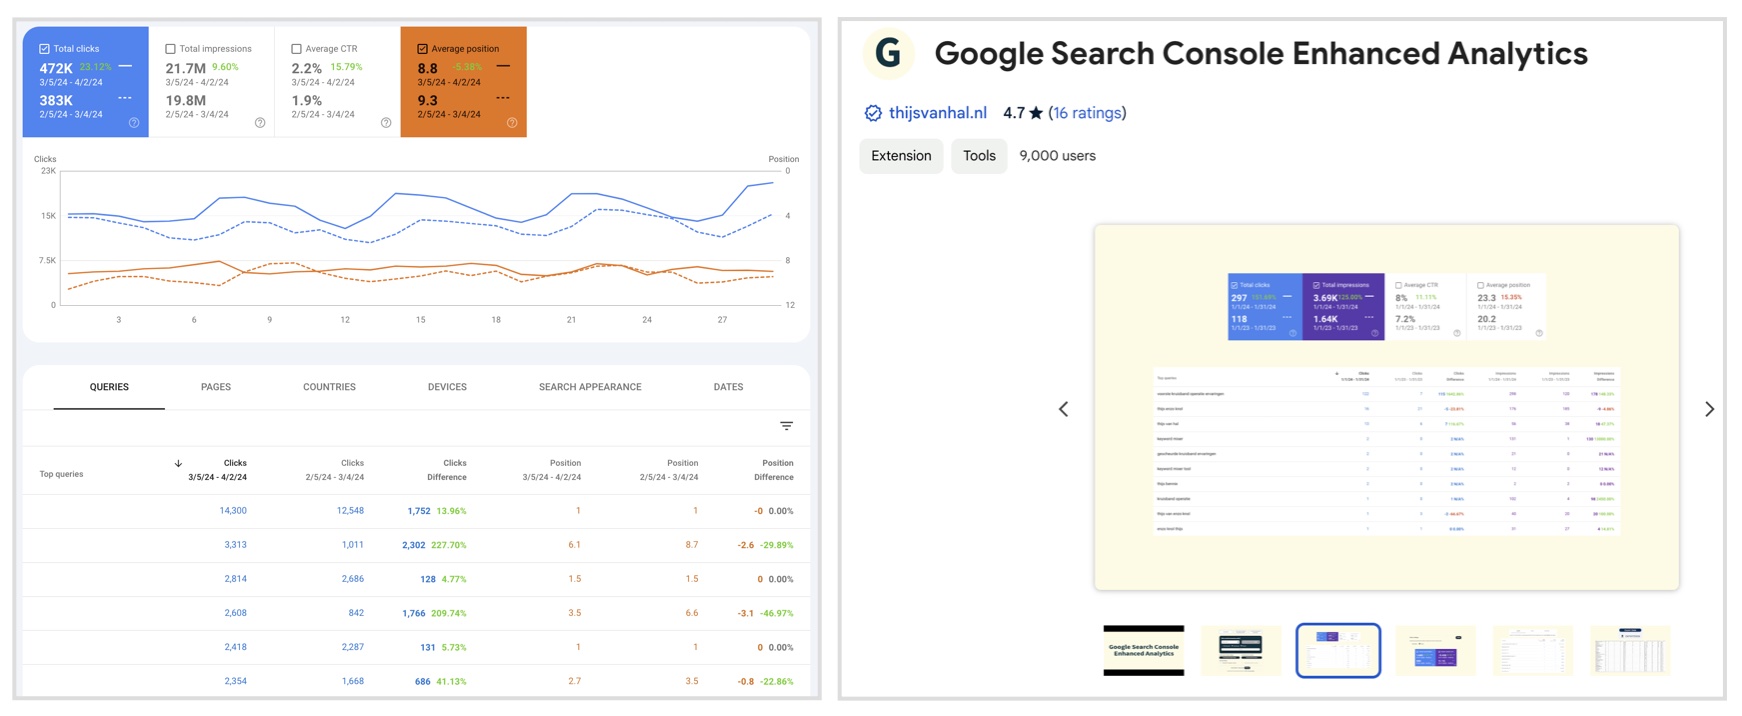Click the help icon in Average position card
The height and width of the screenshot is (716, 1742).
pyautogui.click(x=512, y=123)
